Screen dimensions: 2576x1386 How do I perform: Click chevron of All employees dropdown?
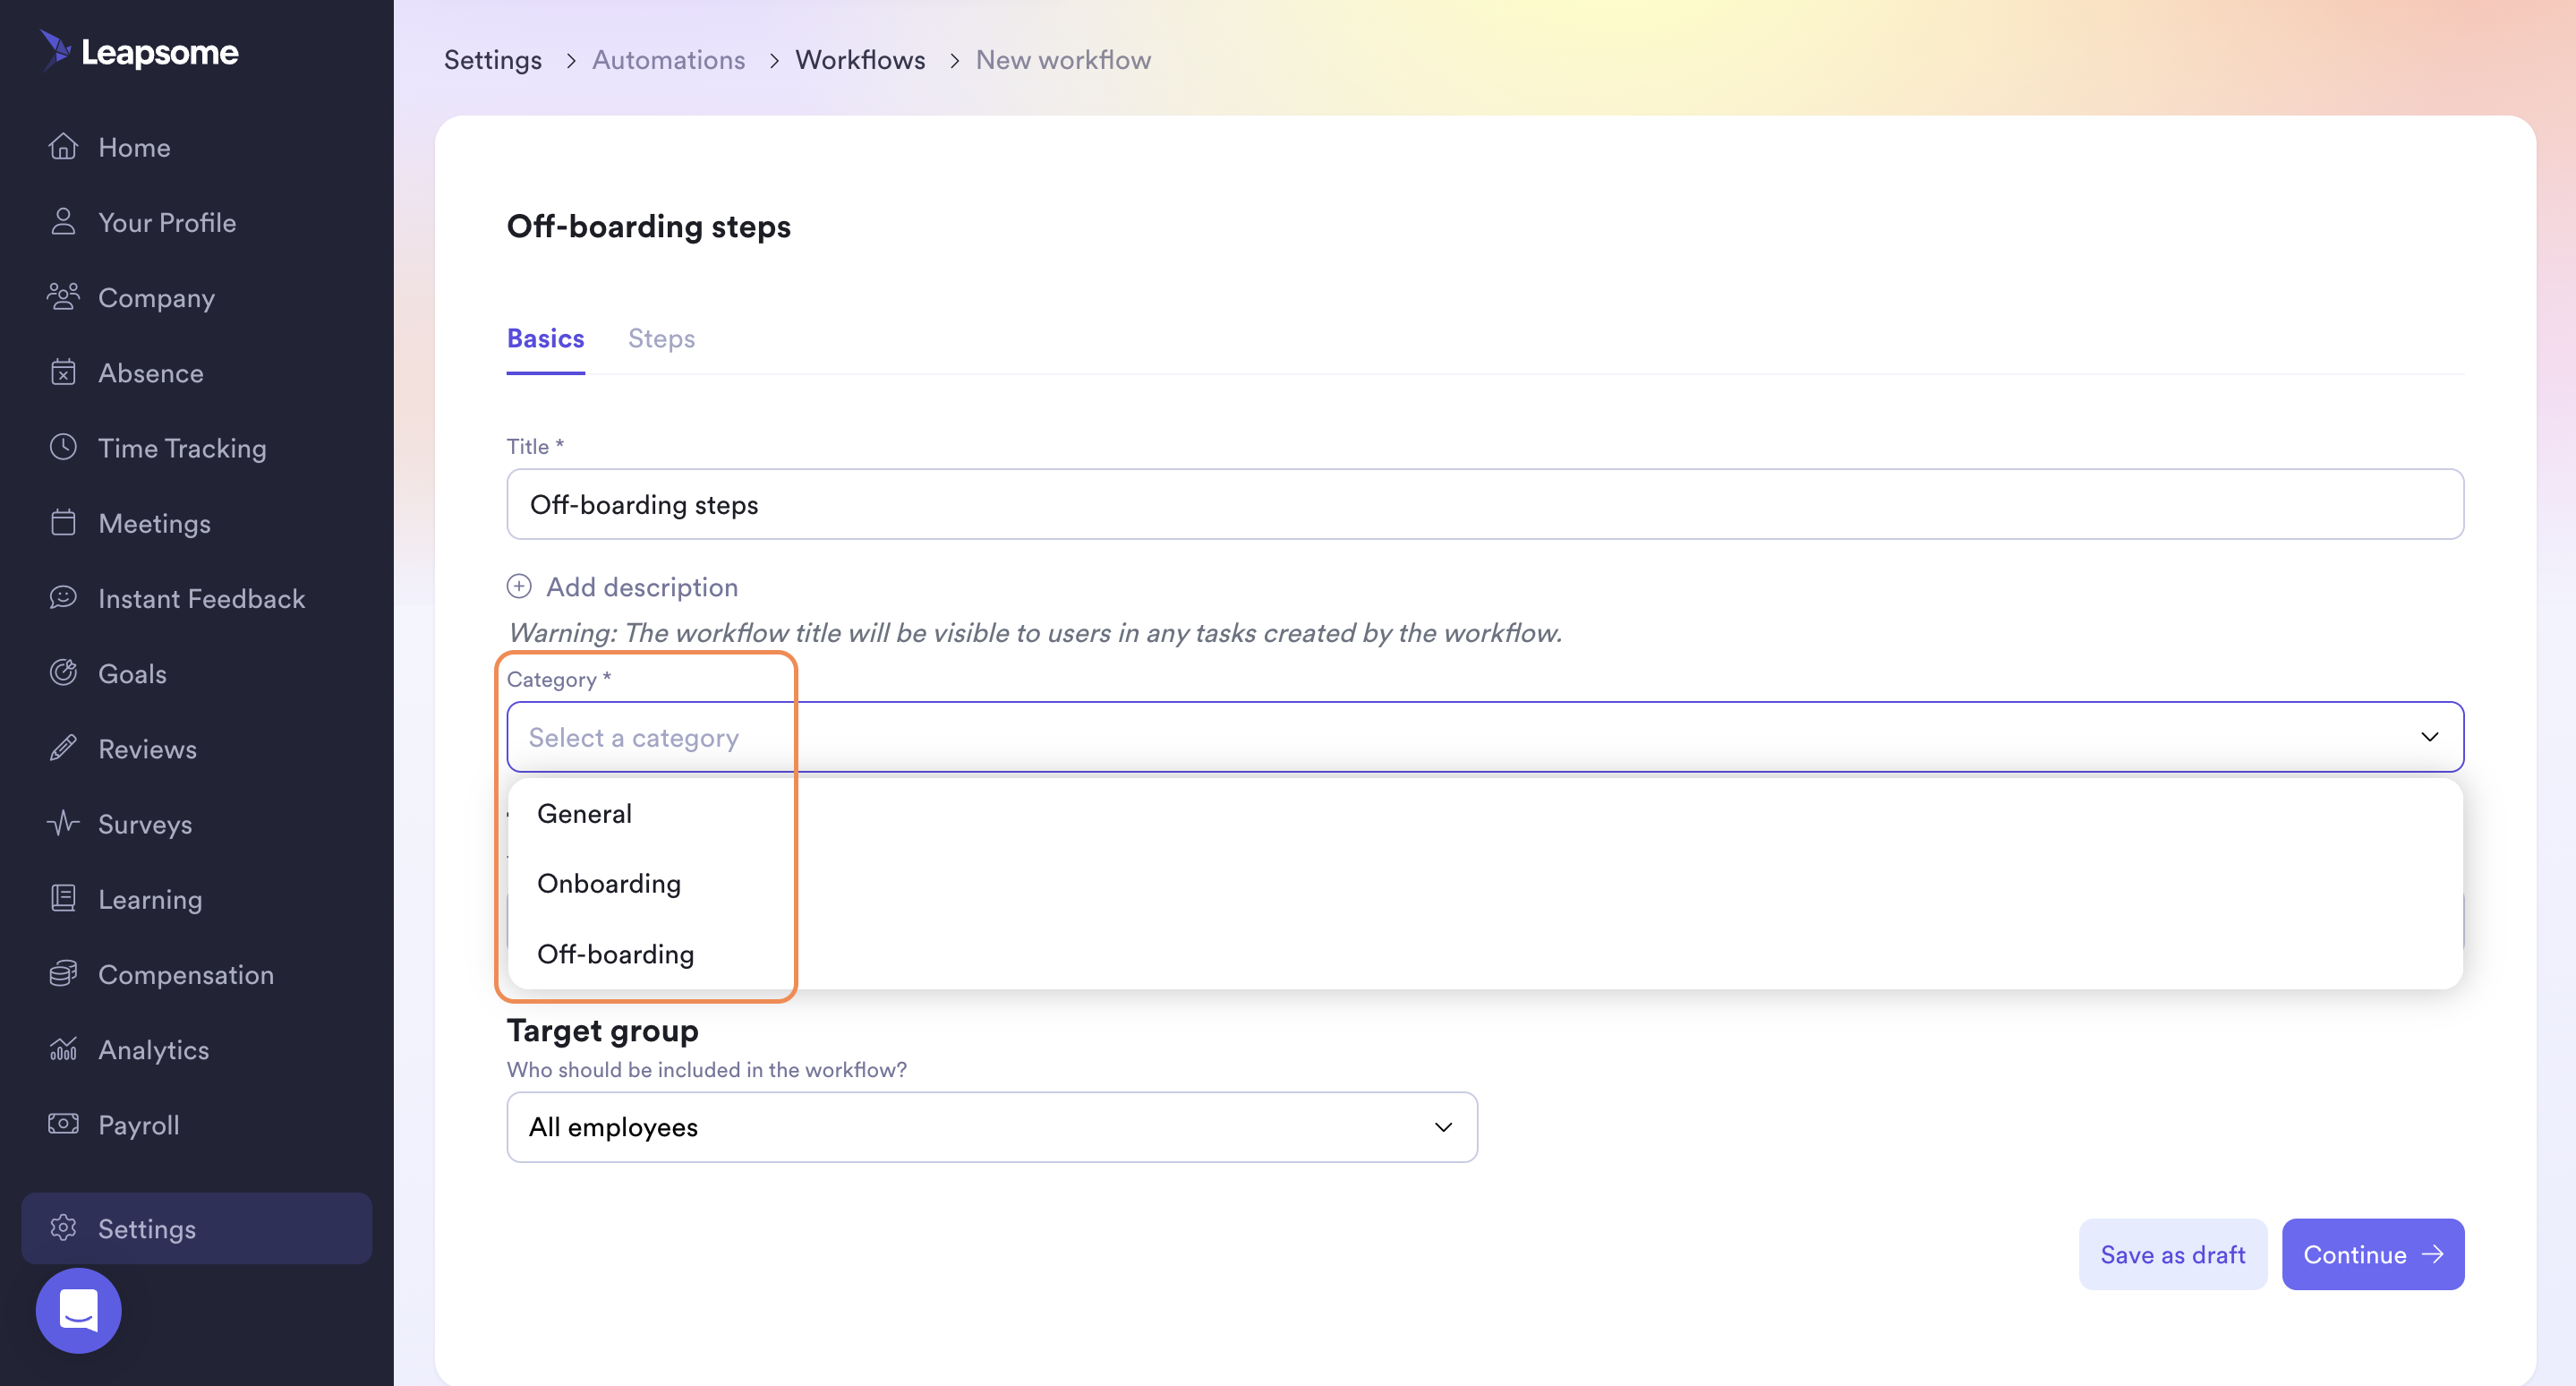1443,1127
